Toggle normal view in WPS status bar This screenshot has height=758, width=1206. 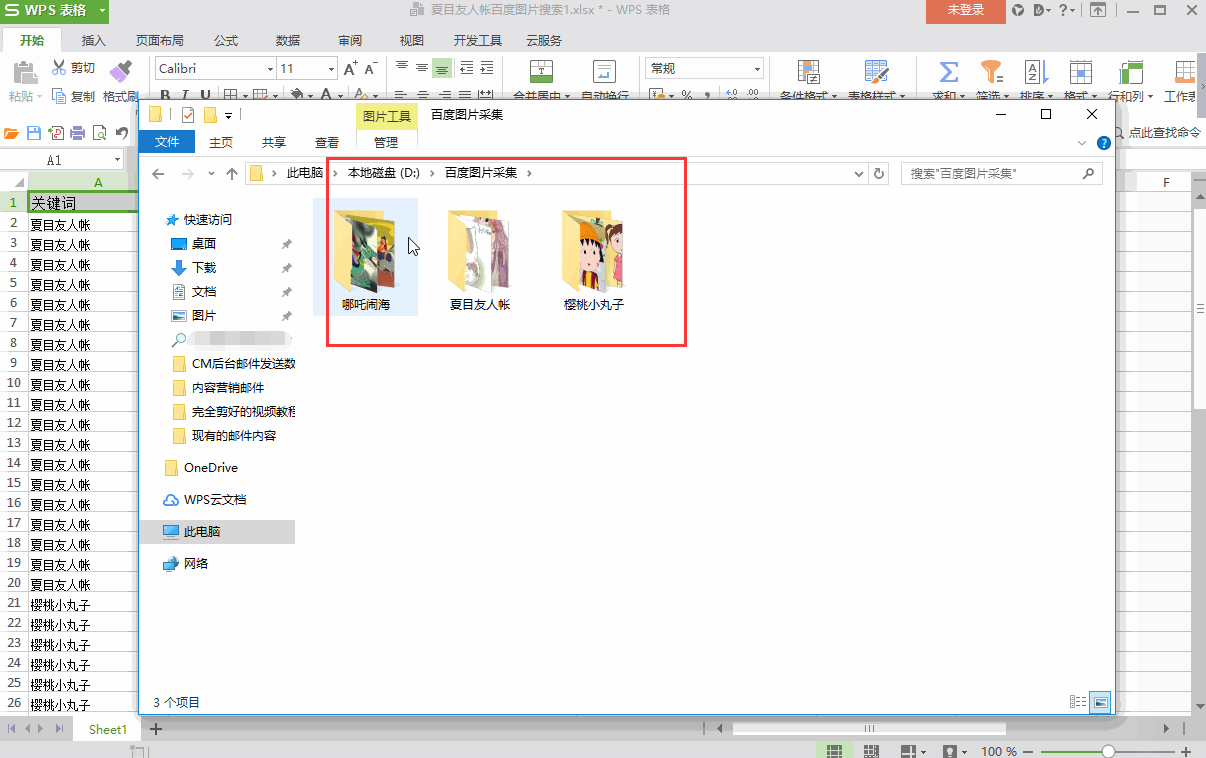pyautogui.click(x=834, y=751)
